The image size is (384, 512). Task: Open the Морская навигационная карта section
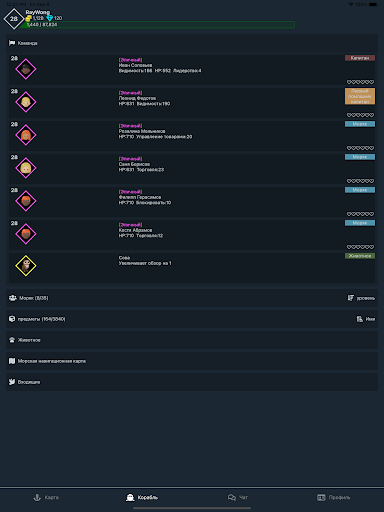[x=192, y=361]
